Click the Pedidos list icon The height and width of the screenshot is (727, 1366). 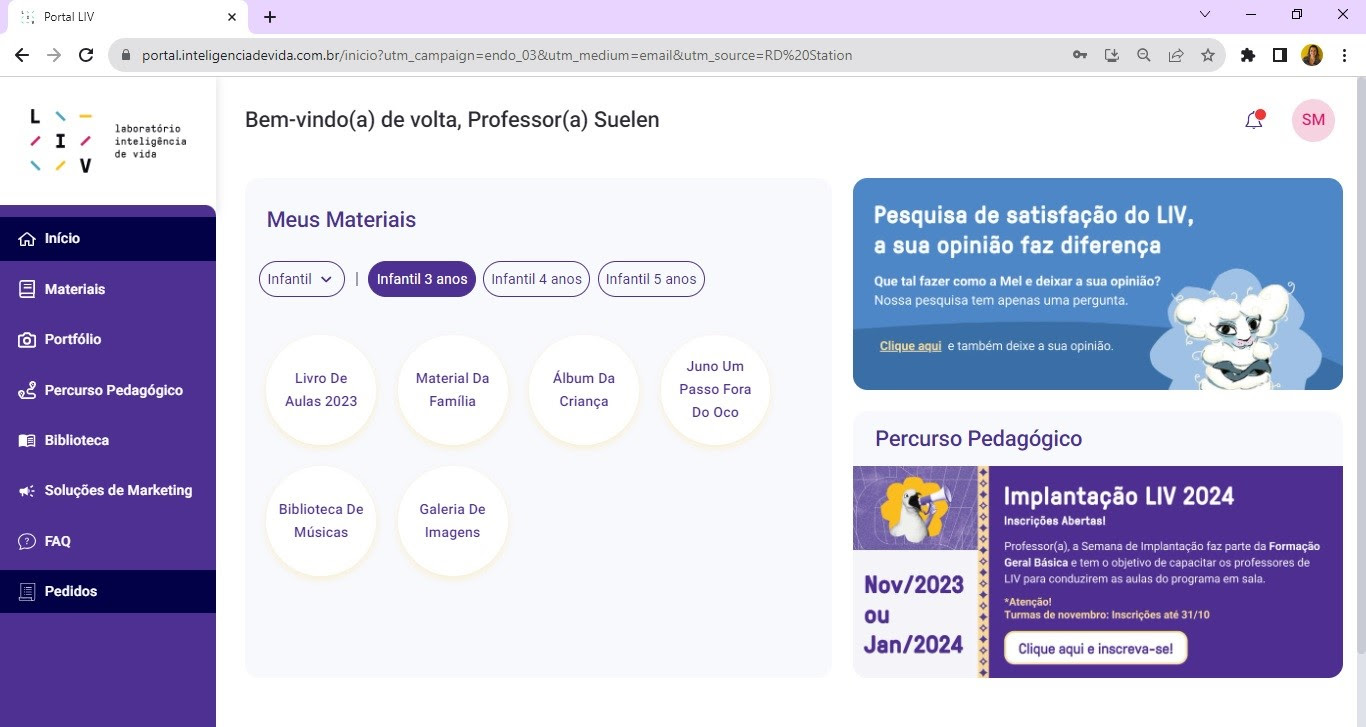pos(27,592)
